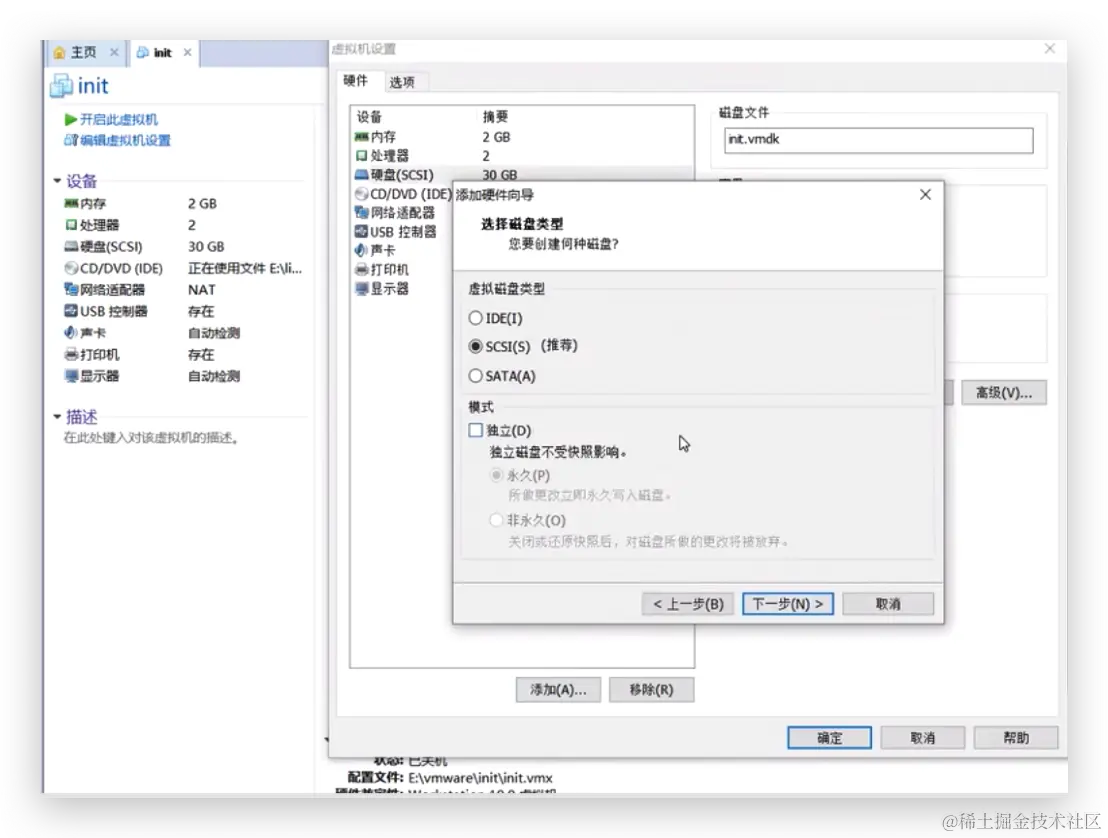Click memory icon in settings hardware list

[x=362, y=136]
